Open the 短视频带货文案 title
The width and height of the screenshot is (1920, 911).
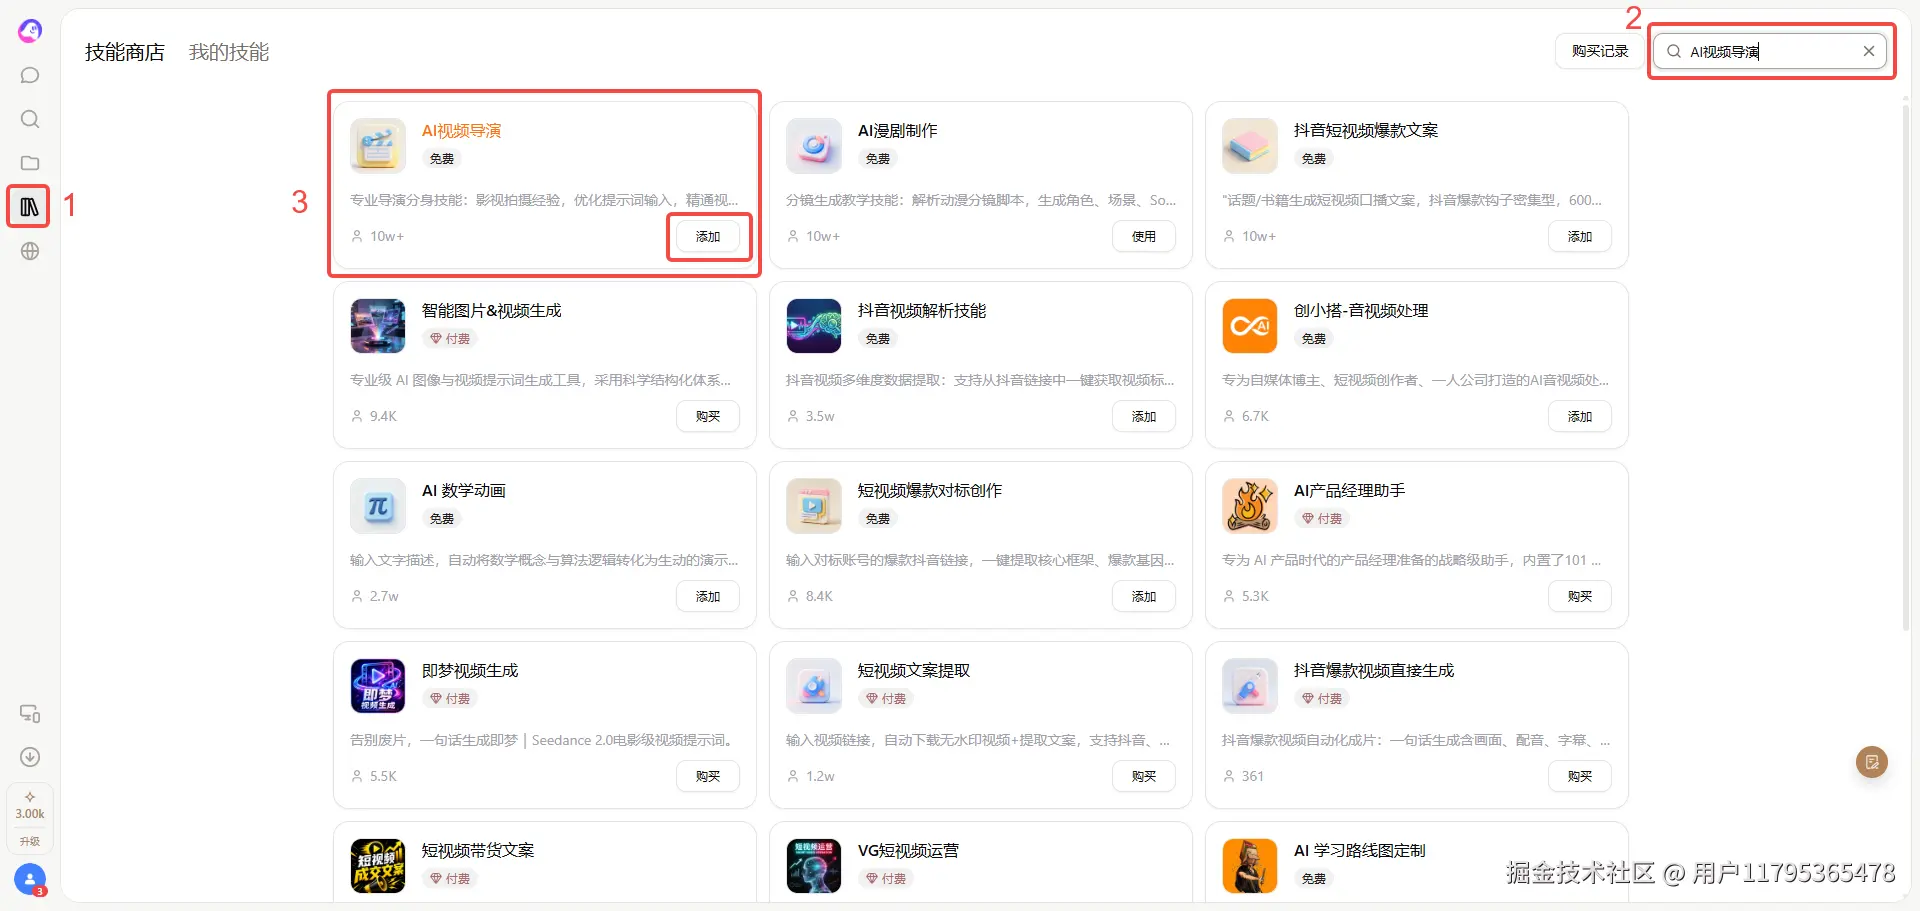click(x=478, y=851)
